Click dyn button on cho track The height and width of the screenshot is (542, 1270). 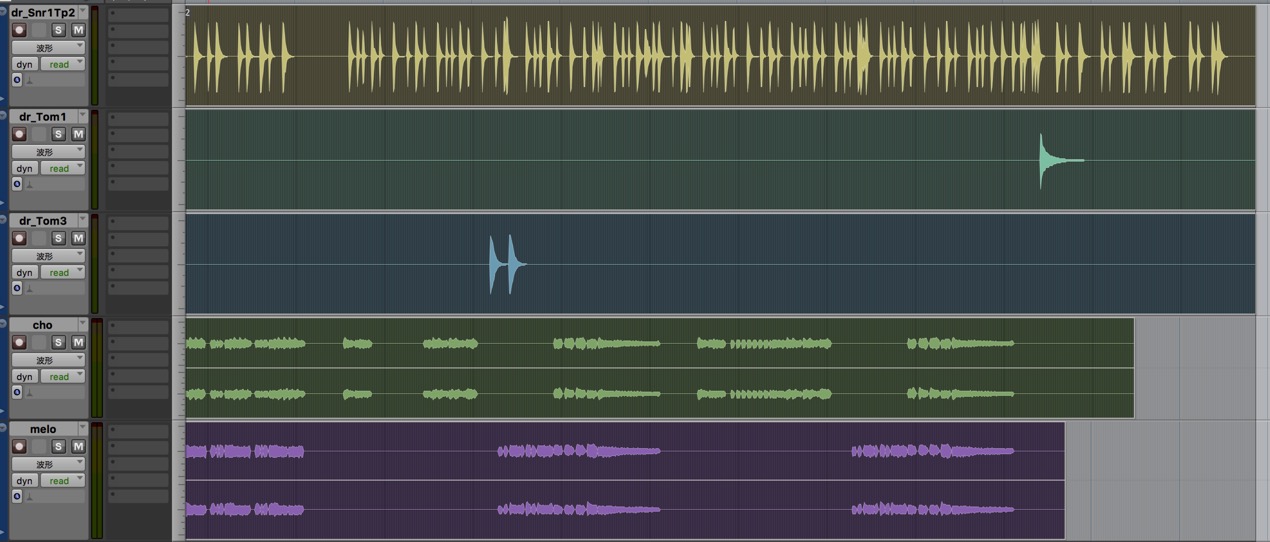[x=24, y=376]
